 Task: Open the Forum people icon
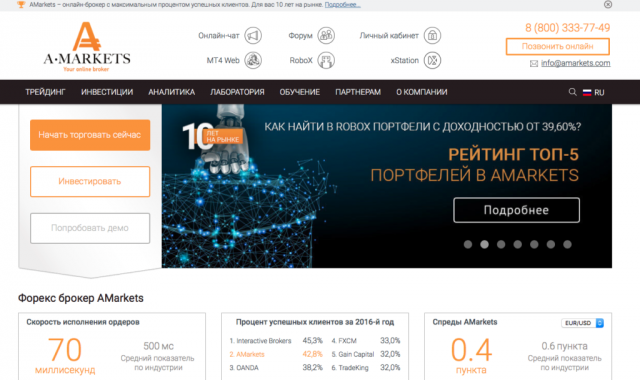coord(326,36)
